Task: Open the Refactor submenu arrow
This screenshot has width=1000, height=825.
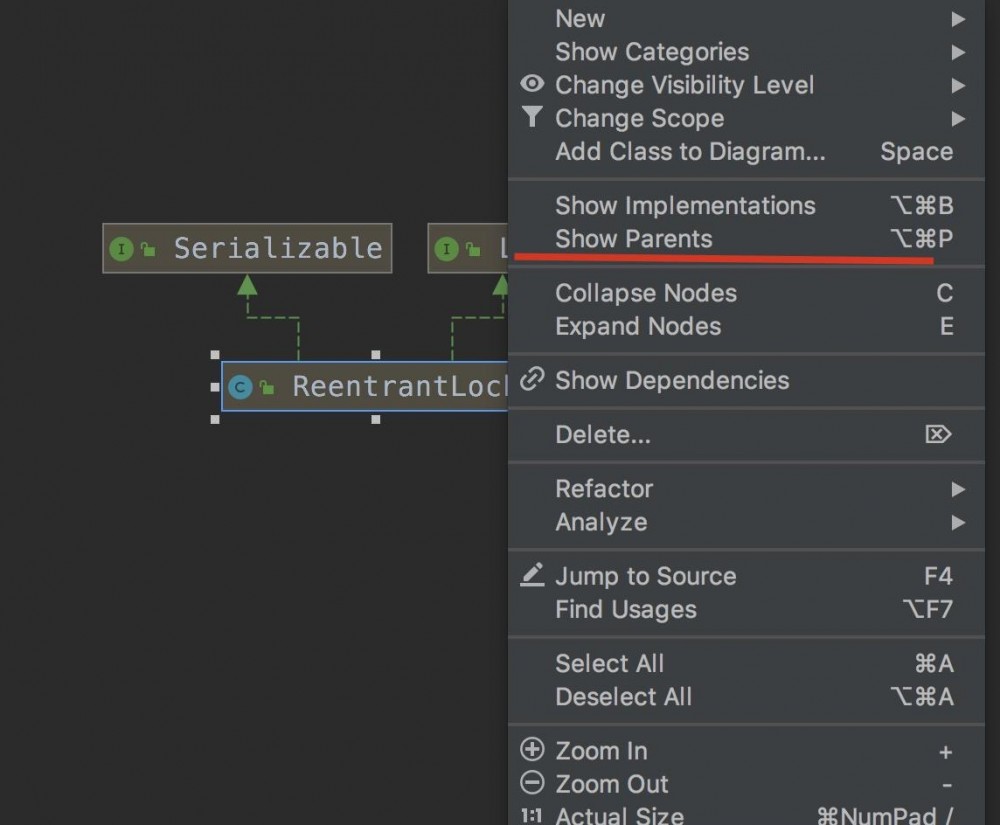Action: 958,489
